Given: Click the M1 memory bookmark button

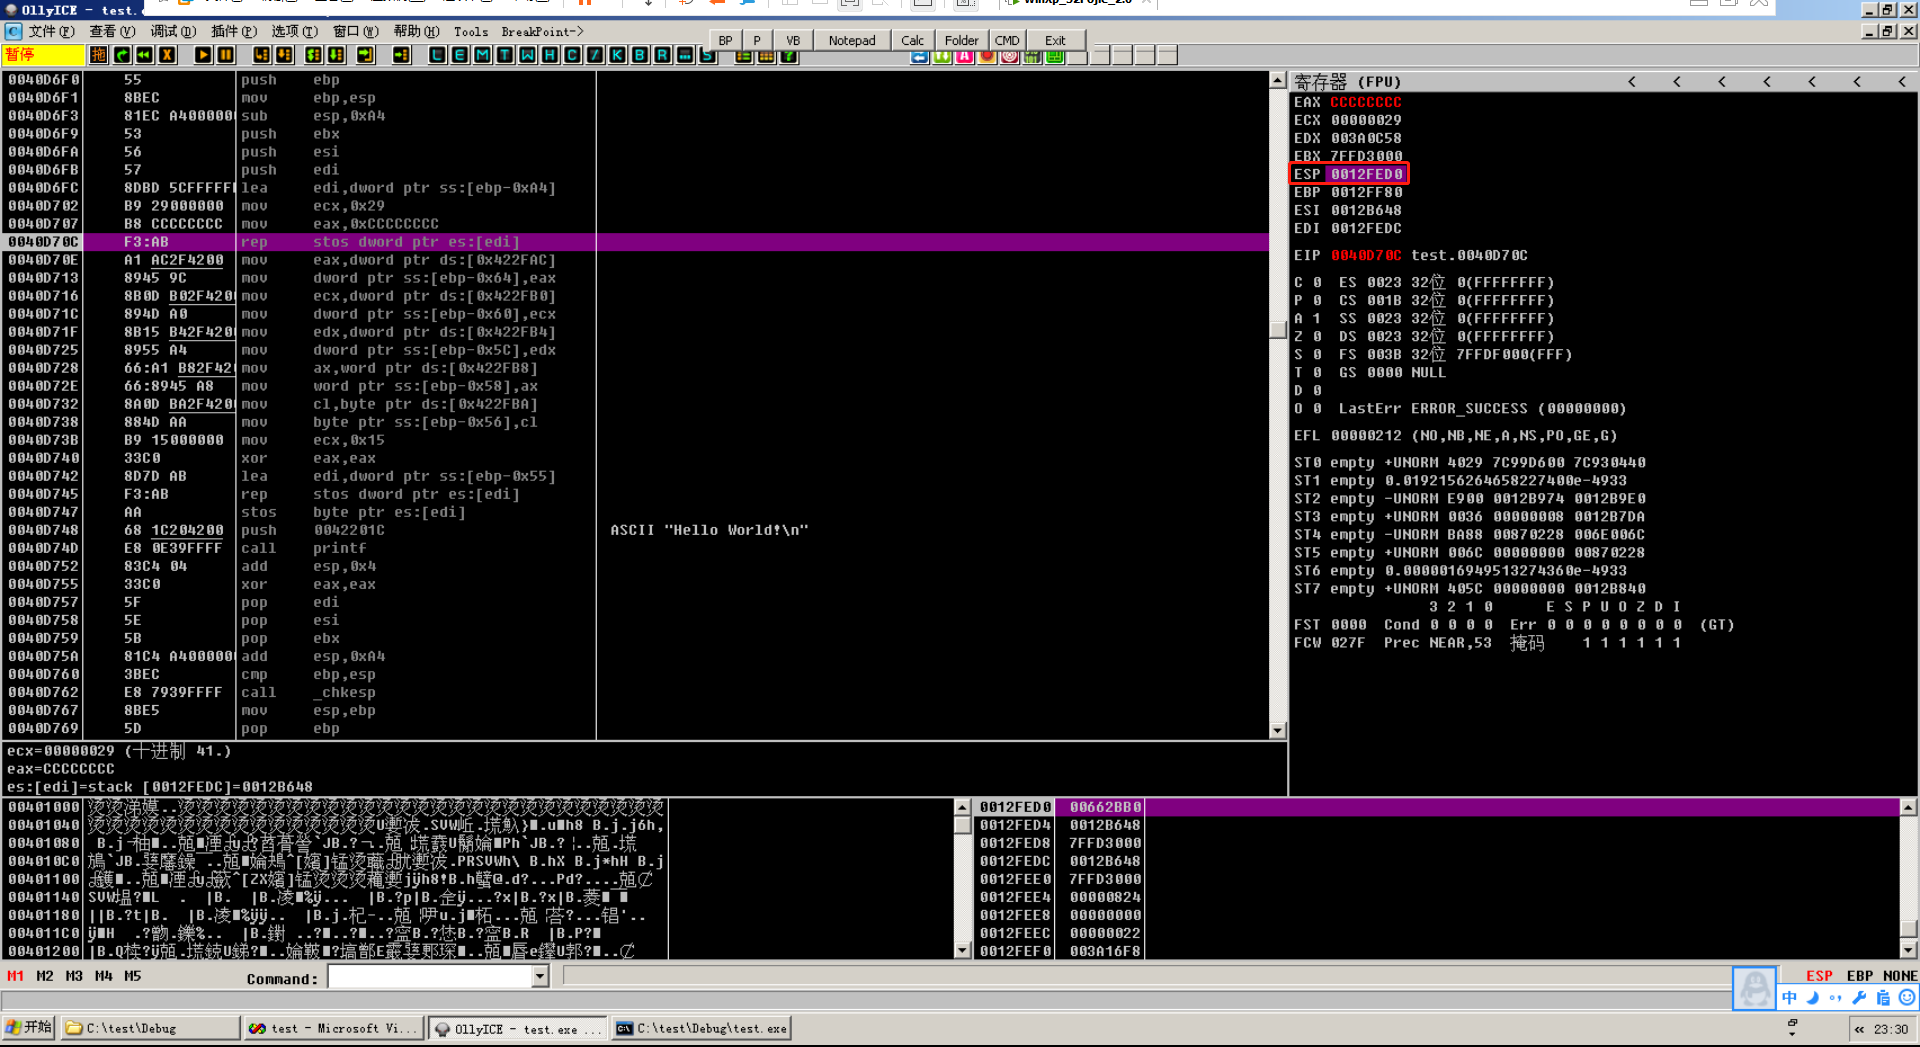Looking at the screenshot, I should pyautogui.click(x=15, y=976).
